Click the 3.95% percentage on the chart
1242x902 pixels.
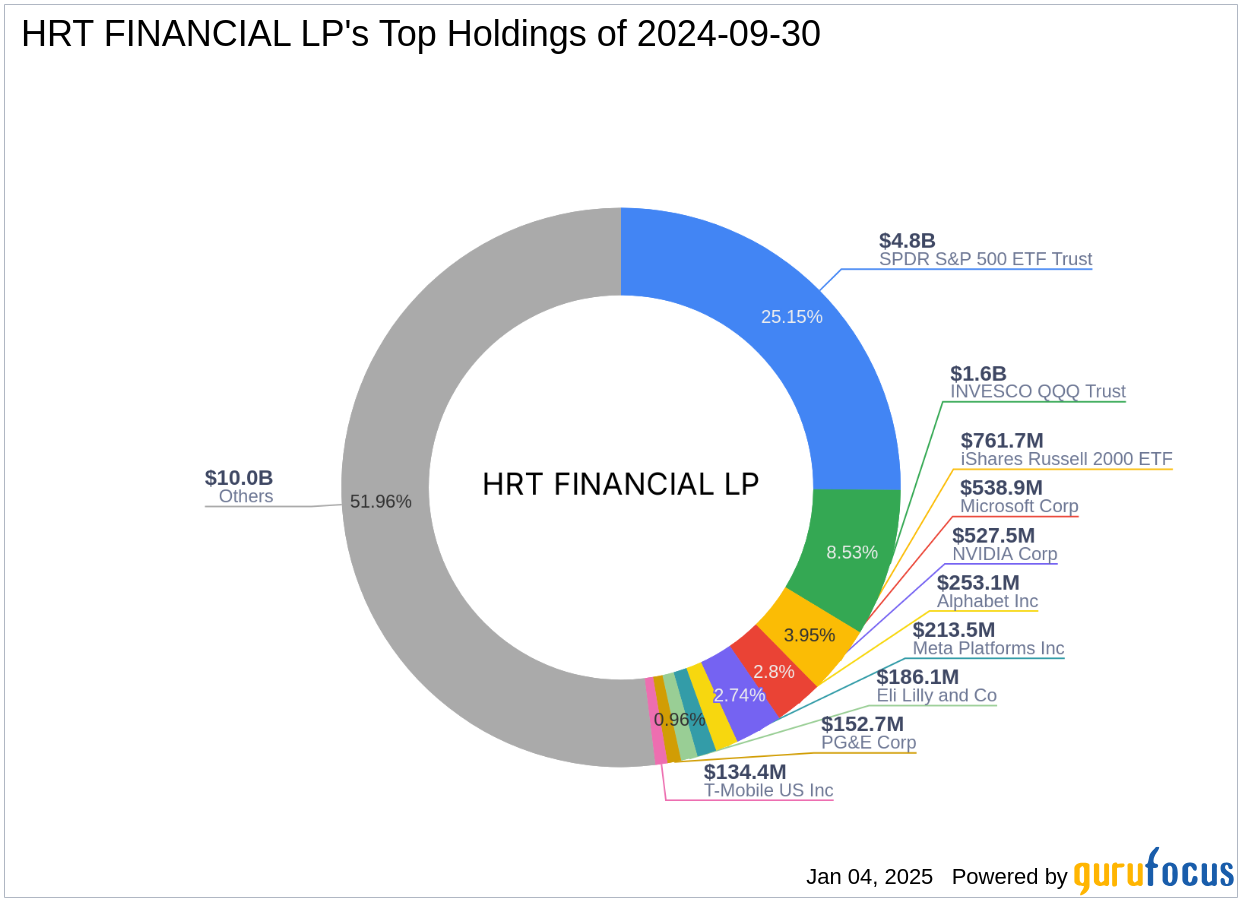click(809, 635)
